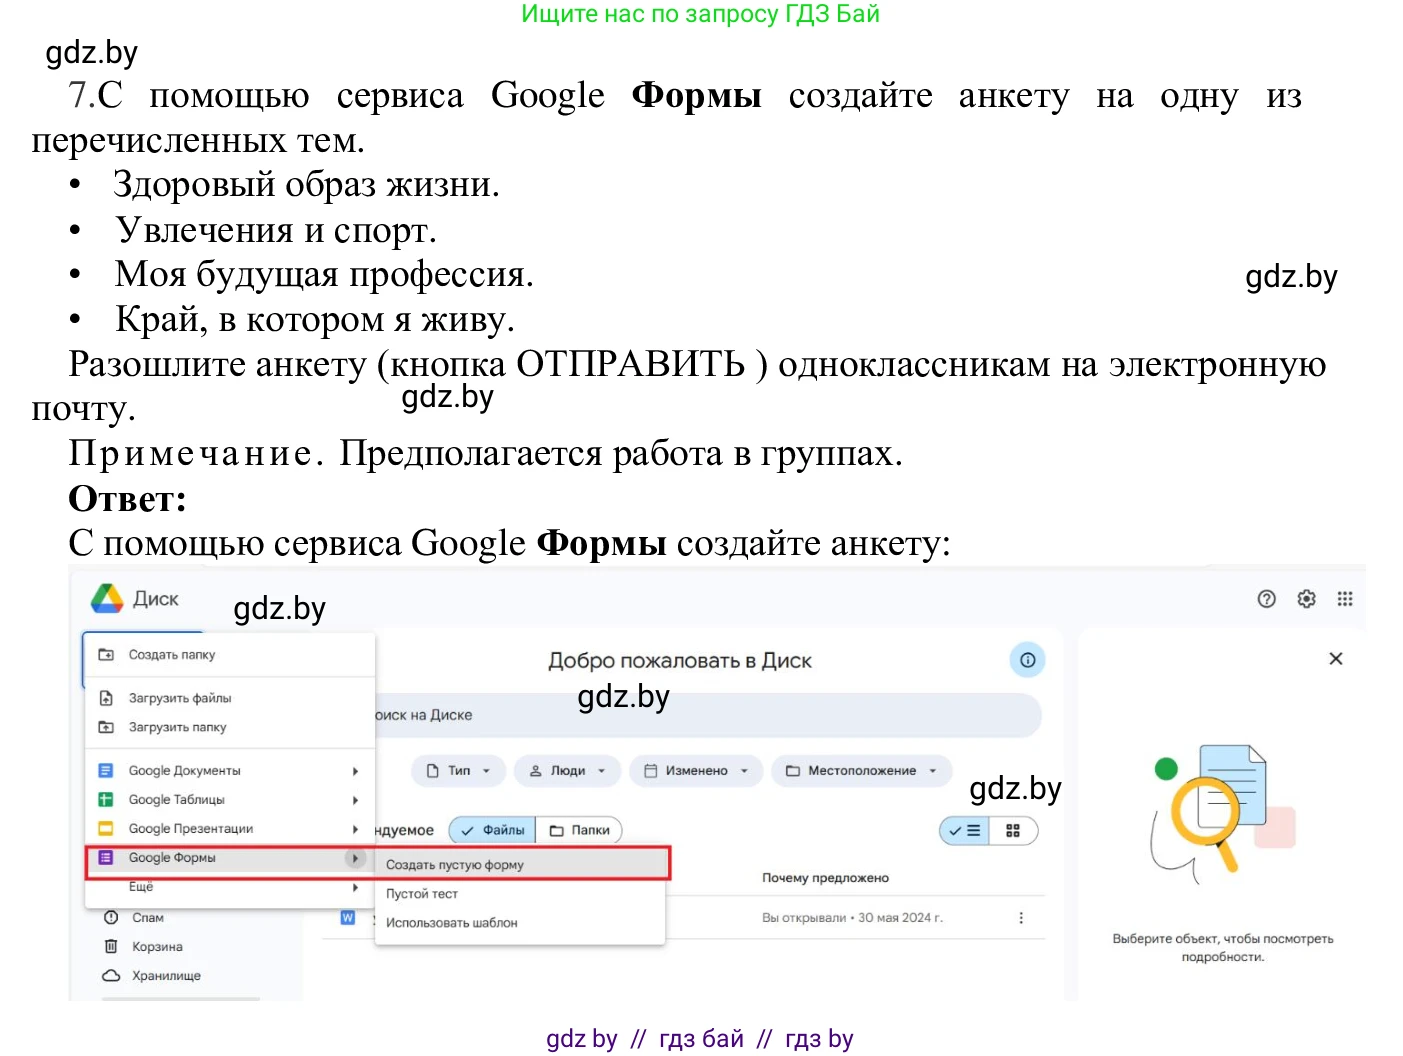Toggle the Папки filter chip
This screenshot has height=1056, width=1403.
pos(580,829)
